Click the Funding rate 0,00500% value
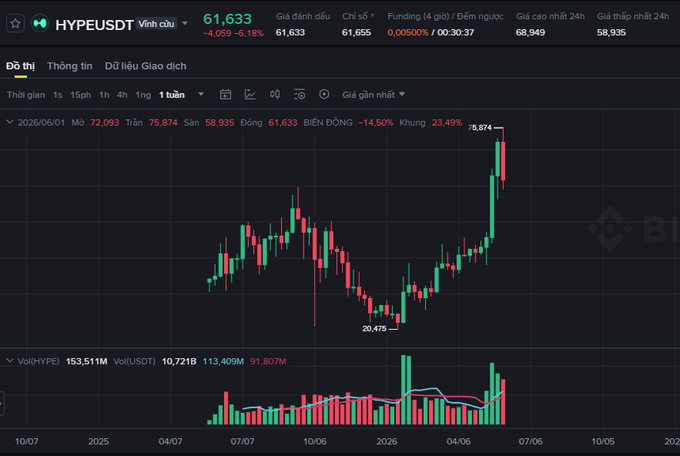The image size is (680, 456). coord(408,33)
